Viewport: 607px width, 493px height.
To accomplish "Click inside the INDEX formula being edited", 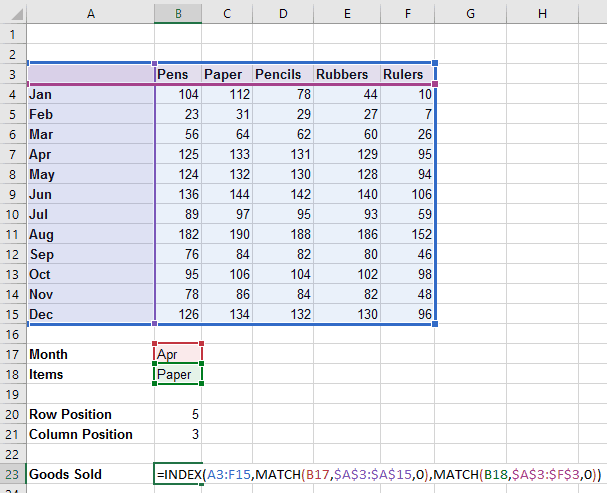I will pos(380,474).
